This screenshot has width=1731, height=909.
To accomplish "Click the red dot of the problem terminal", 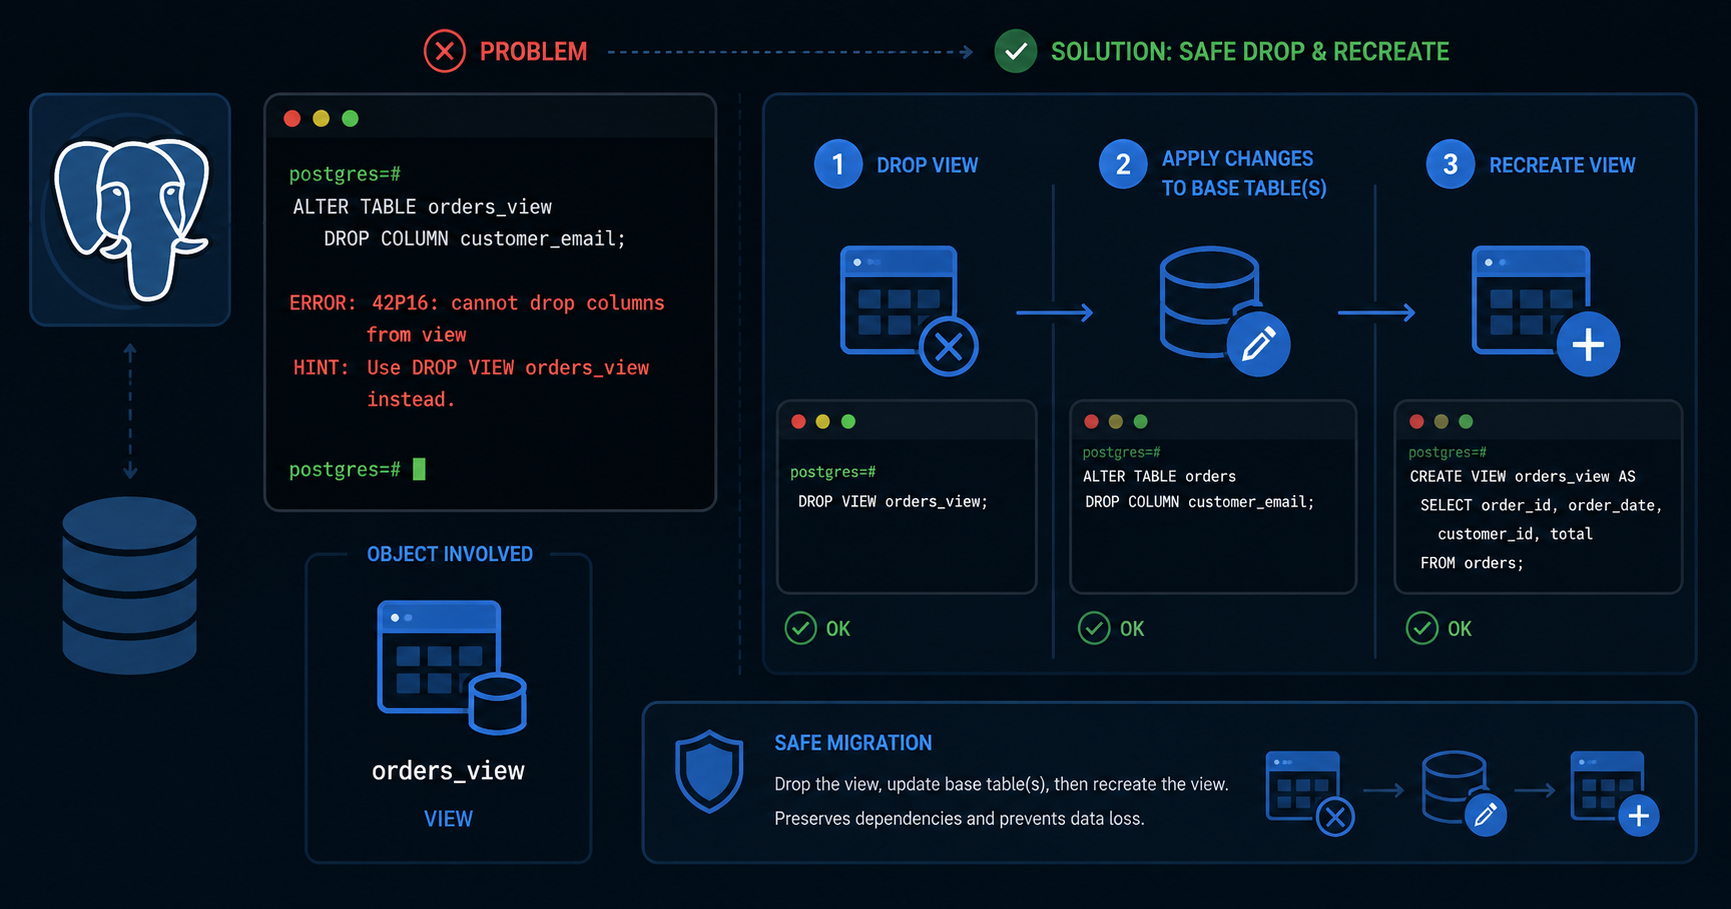I will [292, 119].
